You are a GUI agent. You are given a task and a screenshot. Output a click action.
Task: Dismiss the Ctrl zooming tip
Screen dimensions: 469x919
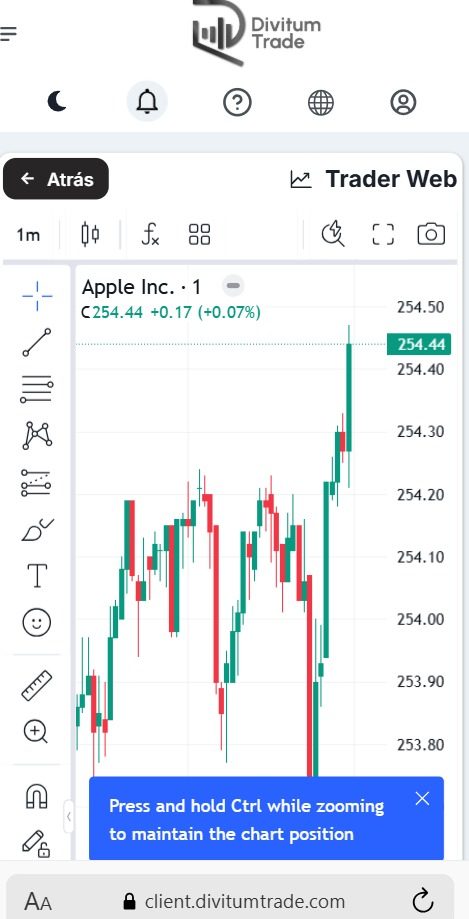point(422,798)
